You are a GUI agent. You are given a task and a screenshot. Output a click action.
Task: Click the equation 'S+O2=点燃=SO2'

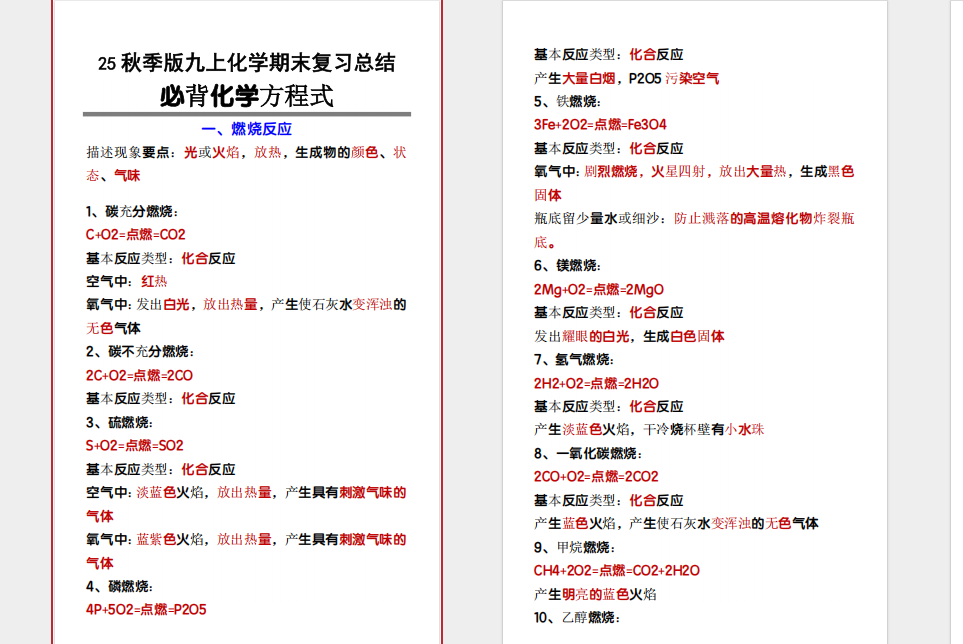coord(134,445)
